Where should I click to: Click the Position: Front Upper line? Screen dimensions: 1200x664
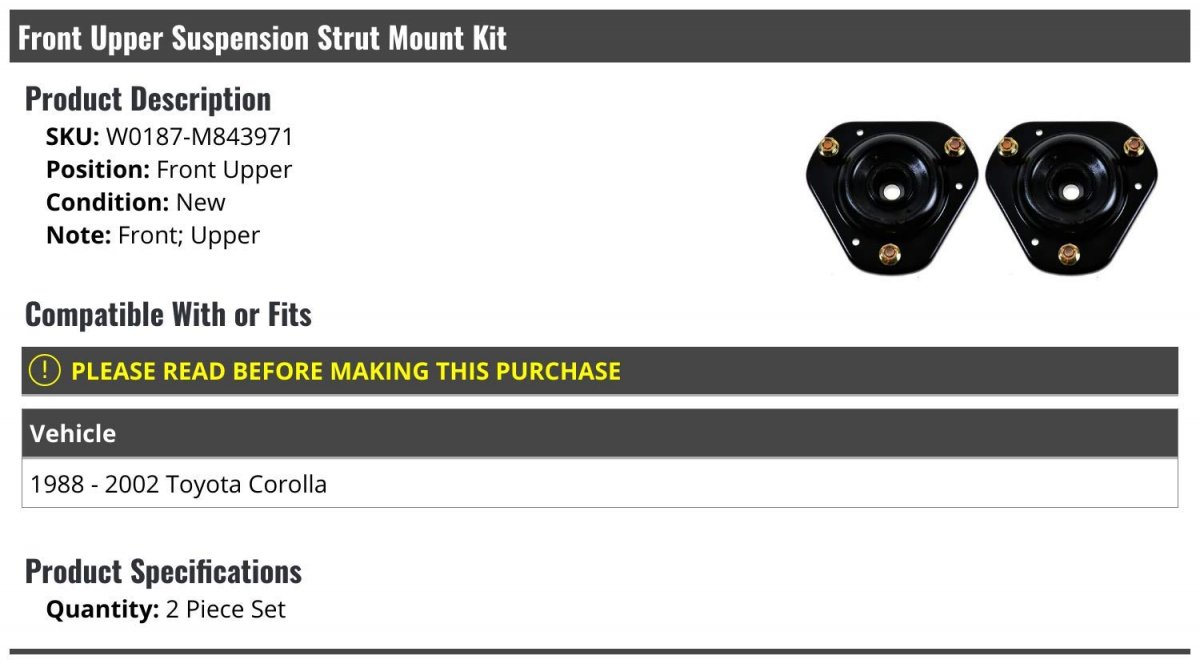pos(169,170)
